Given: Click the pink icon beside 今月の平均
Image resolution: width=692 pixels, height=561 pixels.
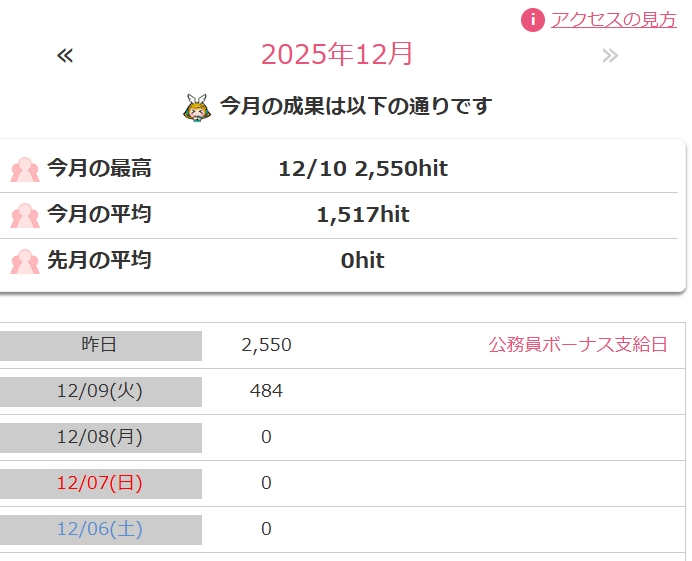Looking at the screenshot, I should [x=25, y=215].
